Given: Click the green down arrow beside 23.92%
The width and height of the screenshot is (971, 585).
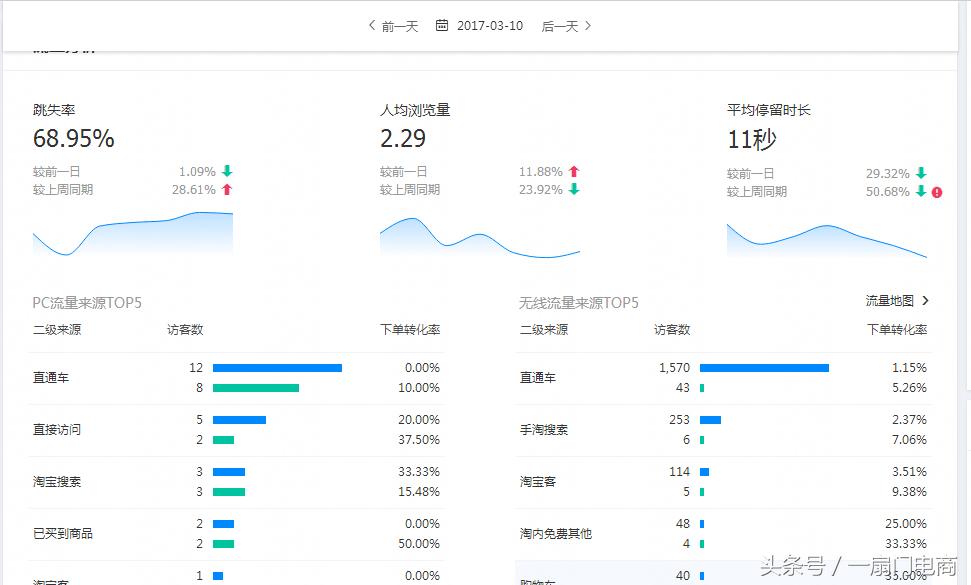Looking at the screenshot, I should [x=573, y=189].
